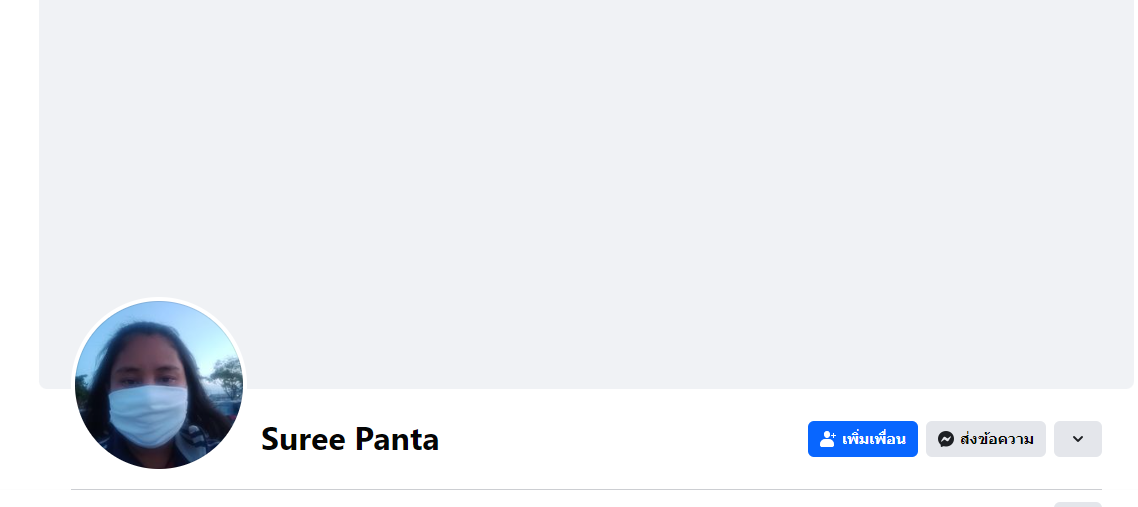Click the down-chevron icon in the profile actions
1138x507 pixels.
click(1077, 439)
